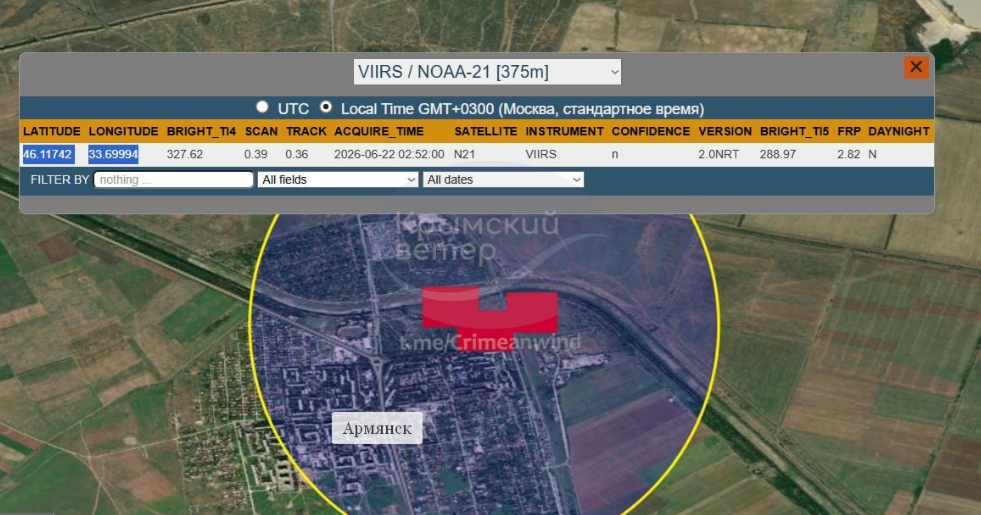Click the FILTER BY text input
The image size is (981, 515).
coord(173,180)
